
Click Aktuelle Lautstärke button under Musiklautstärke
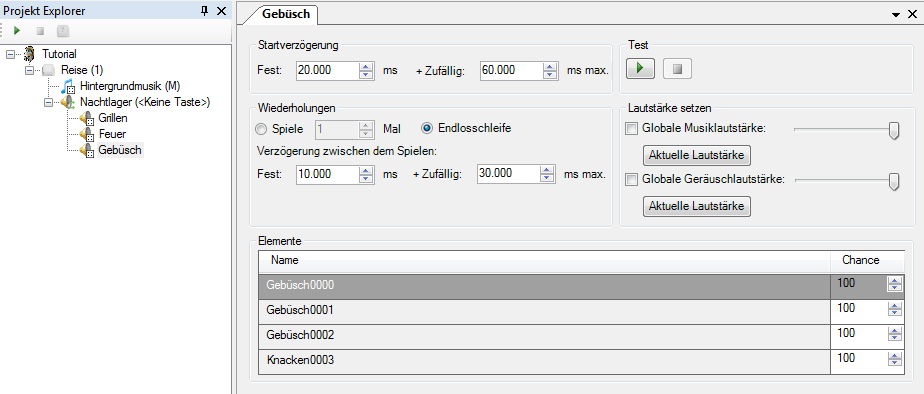697,155
